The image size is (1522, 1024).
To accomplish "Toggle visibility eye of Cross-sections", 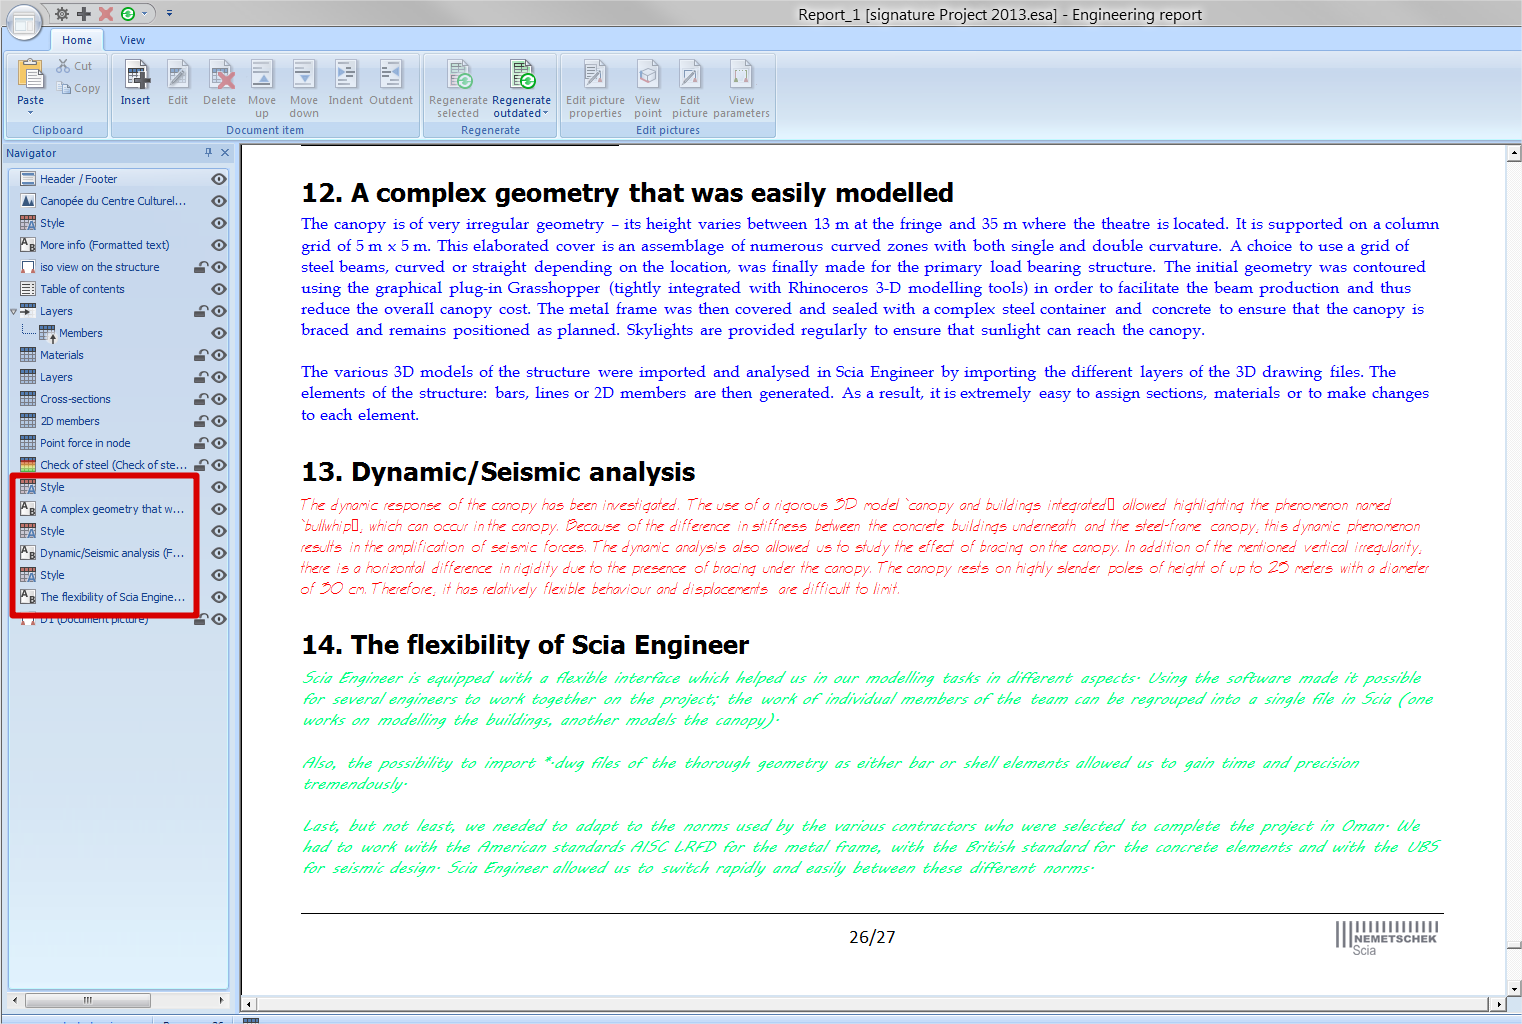I will pyautogui.click(x=219, y=399).
